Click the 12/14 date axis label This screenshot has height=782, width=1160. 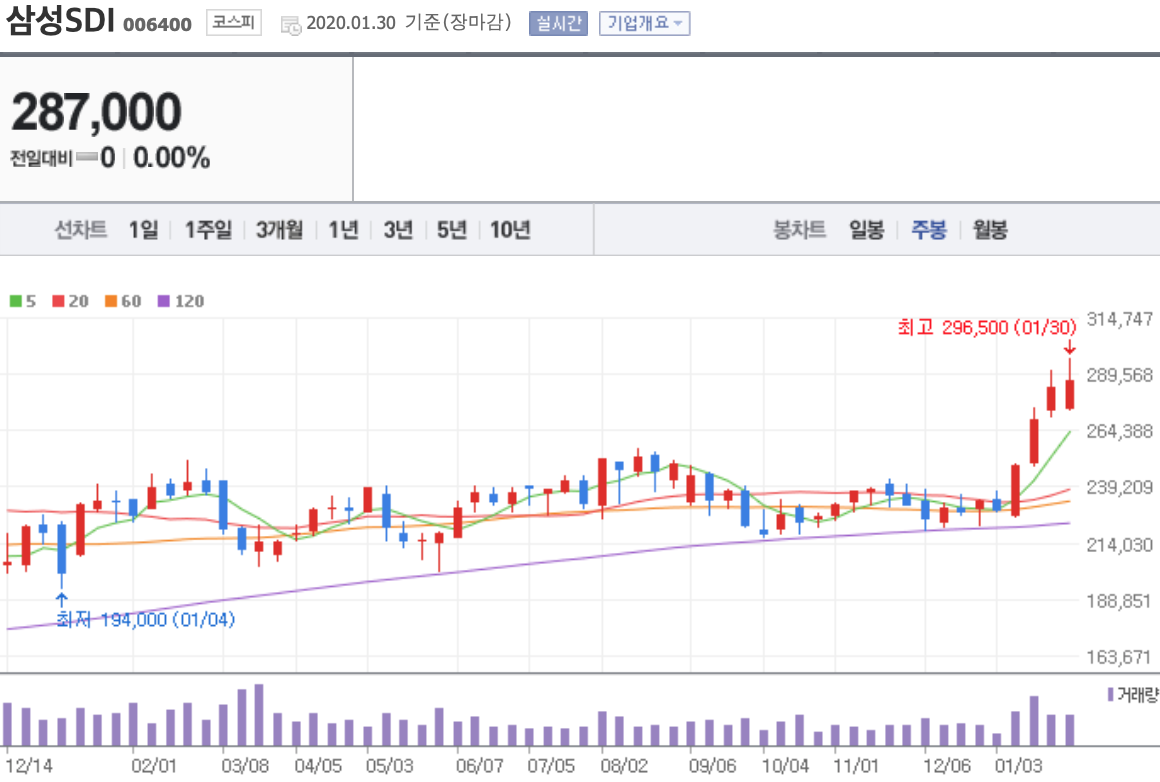tap(29, 766)
